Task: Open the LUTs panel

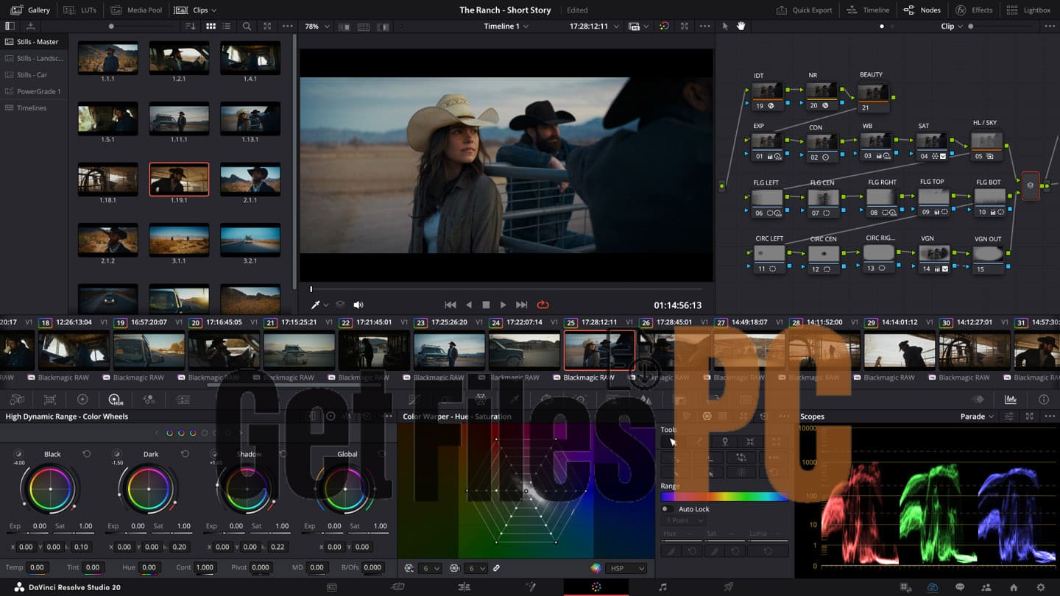Action: point(80,10)
